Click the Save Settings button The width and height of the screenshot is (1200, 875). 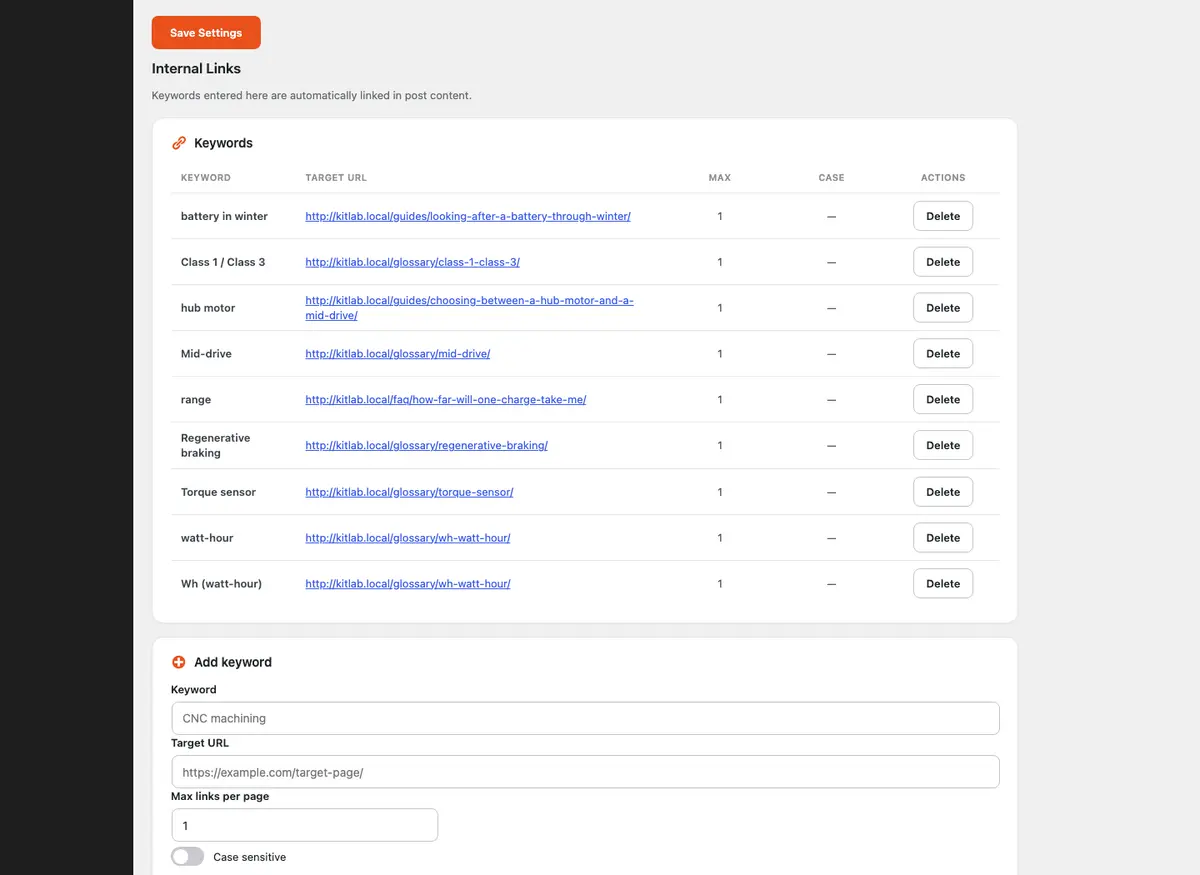(x=206, y=33)
